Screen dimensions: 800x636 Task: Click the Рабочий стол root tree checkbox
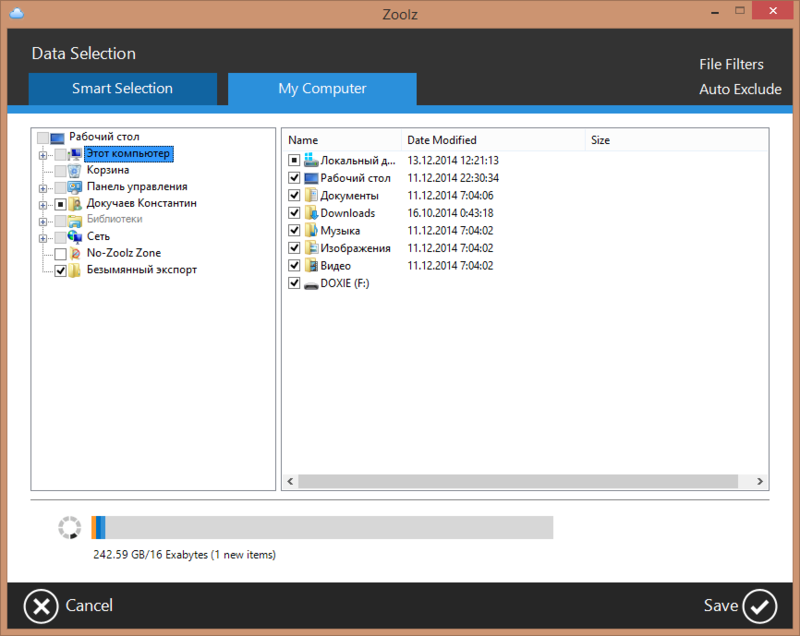[x=43, y=138]
